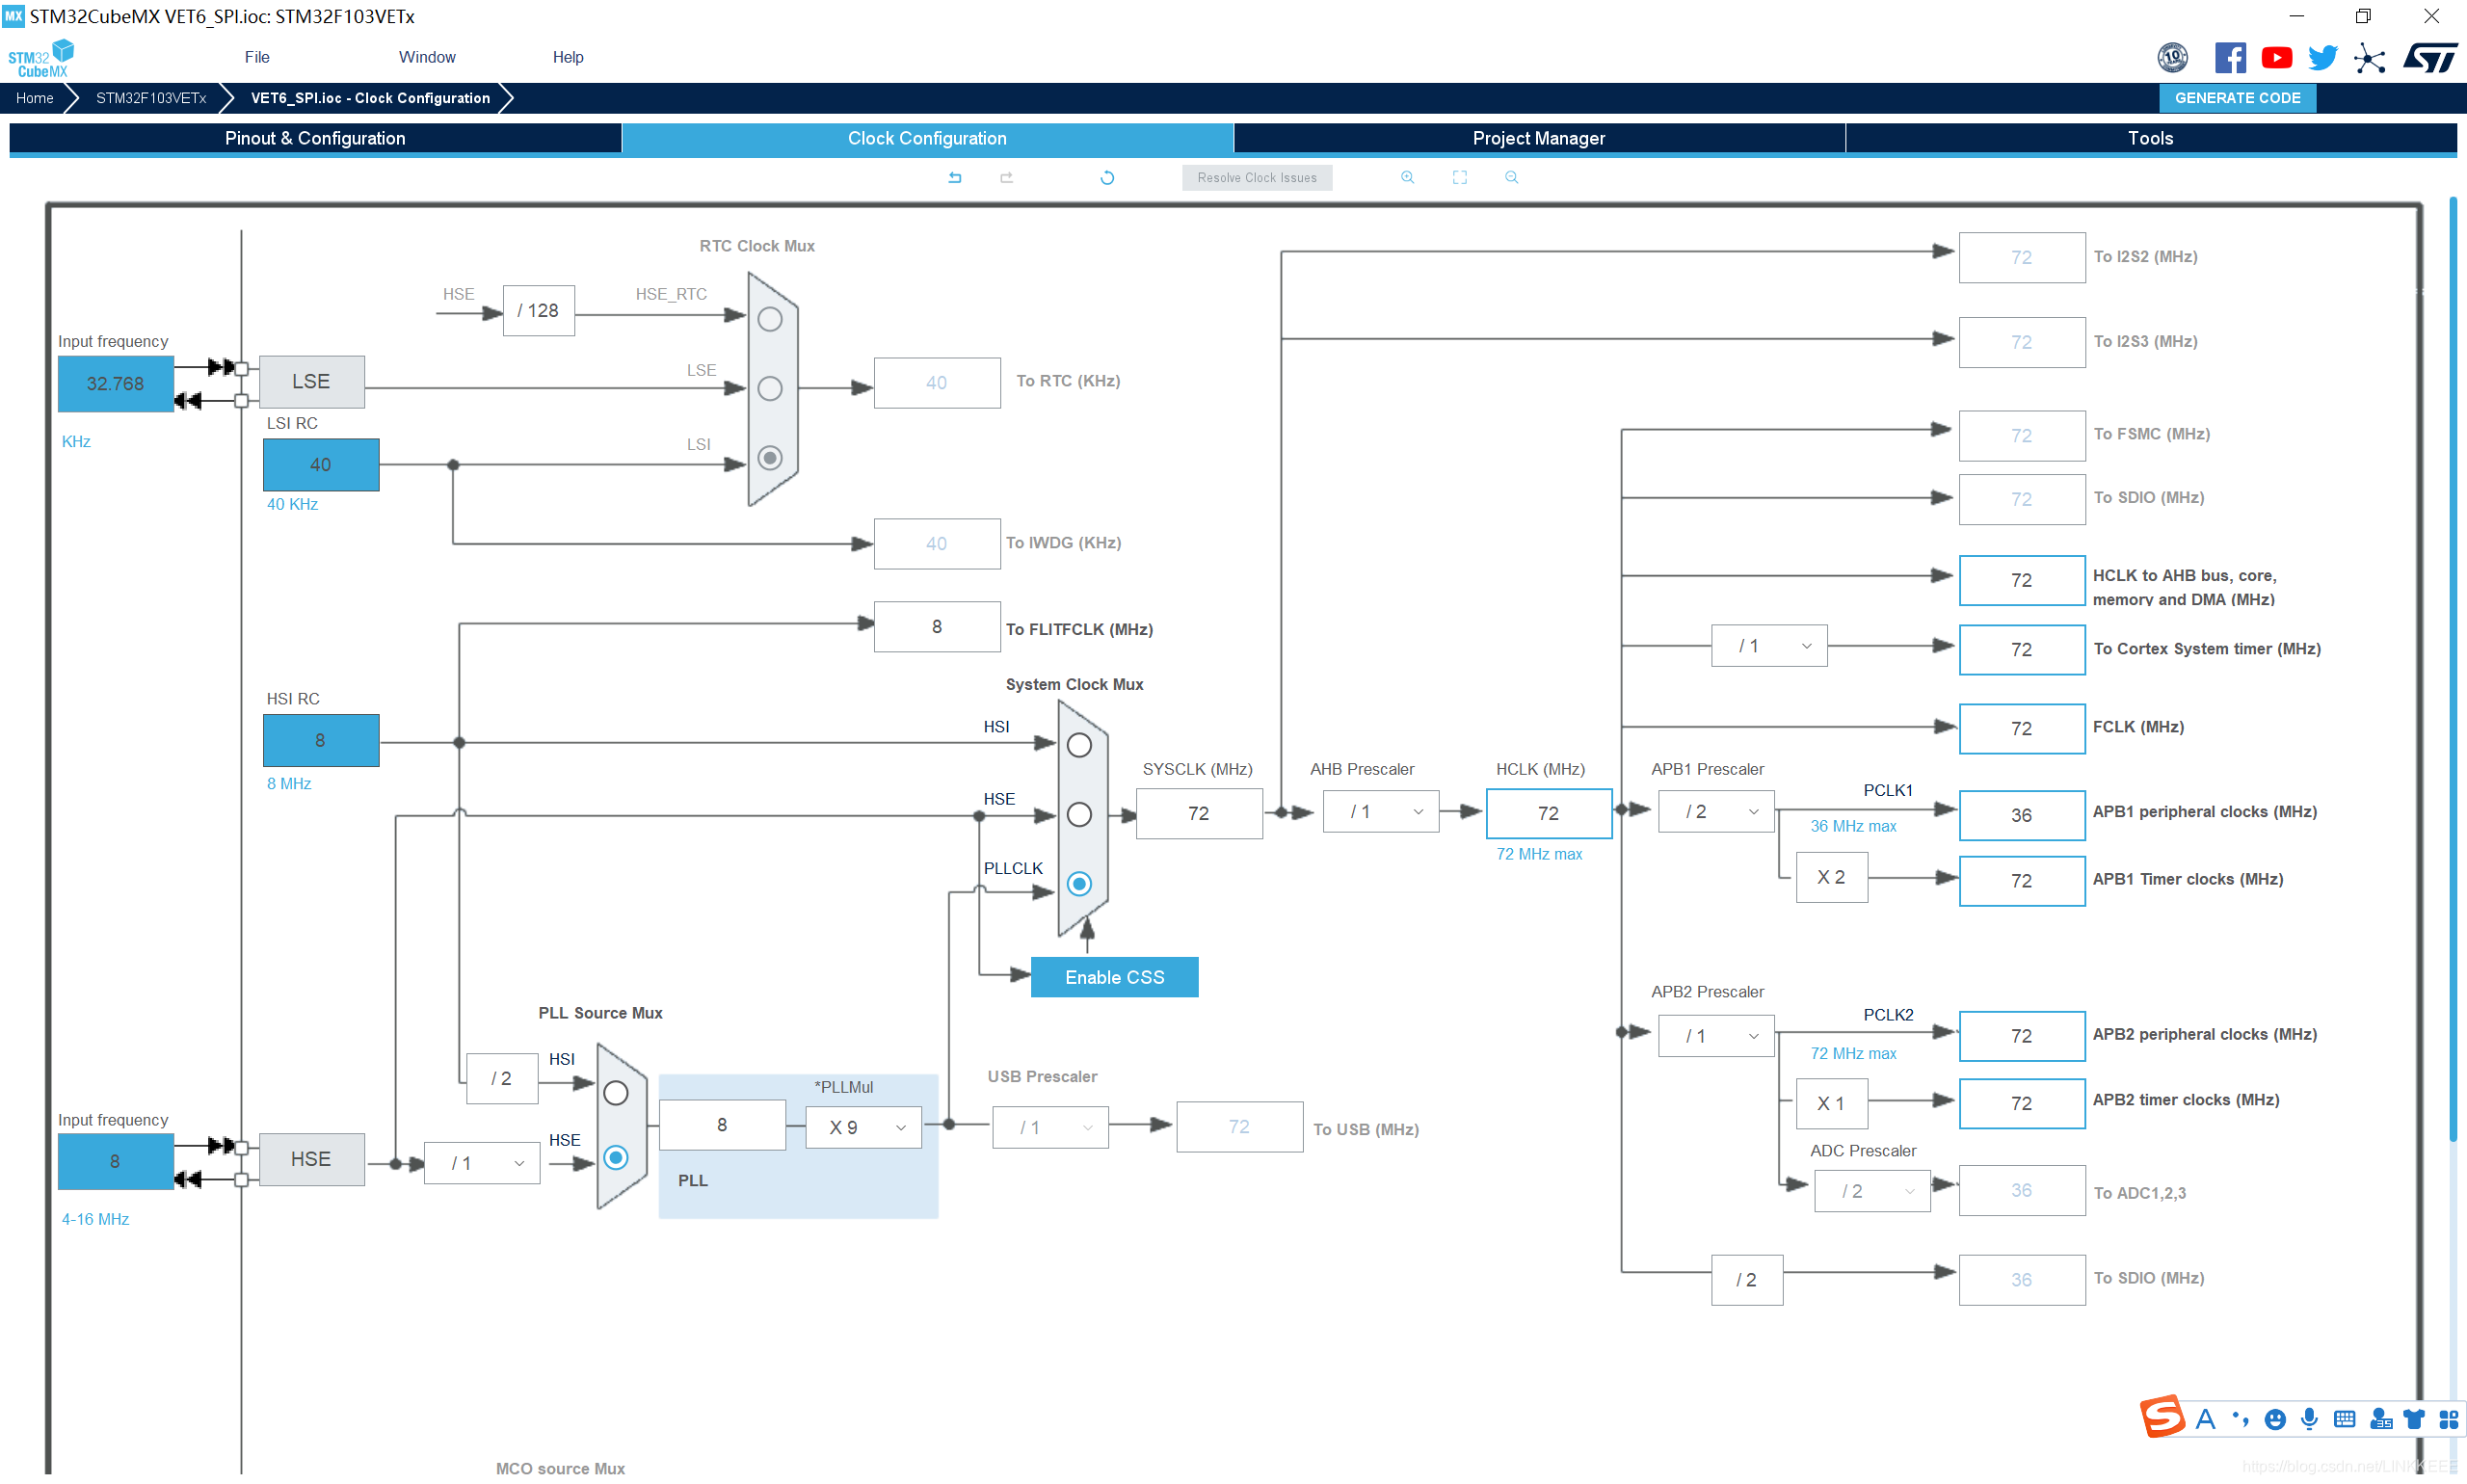Click the ST logo icon

tap(2430, 58)
